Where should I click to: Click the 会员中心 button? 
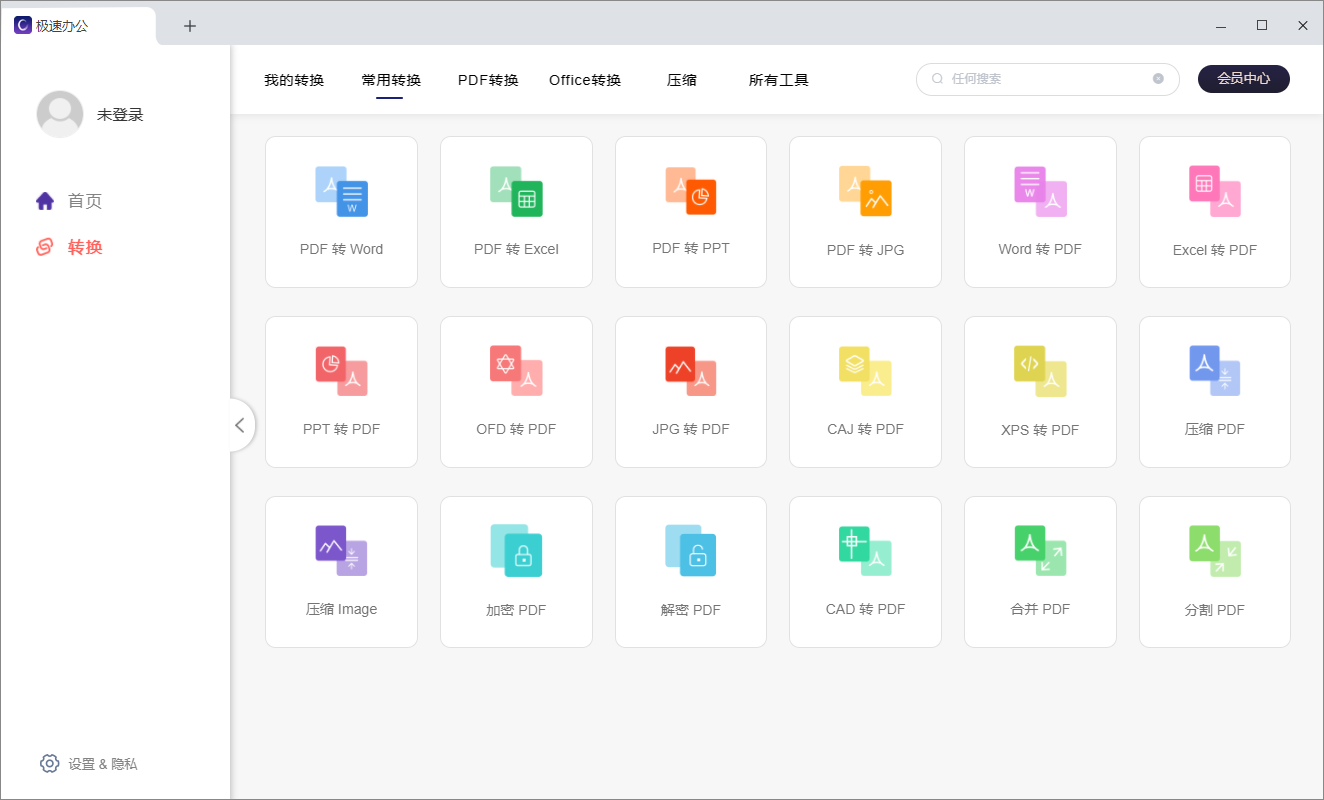(x=1243, y=78)
